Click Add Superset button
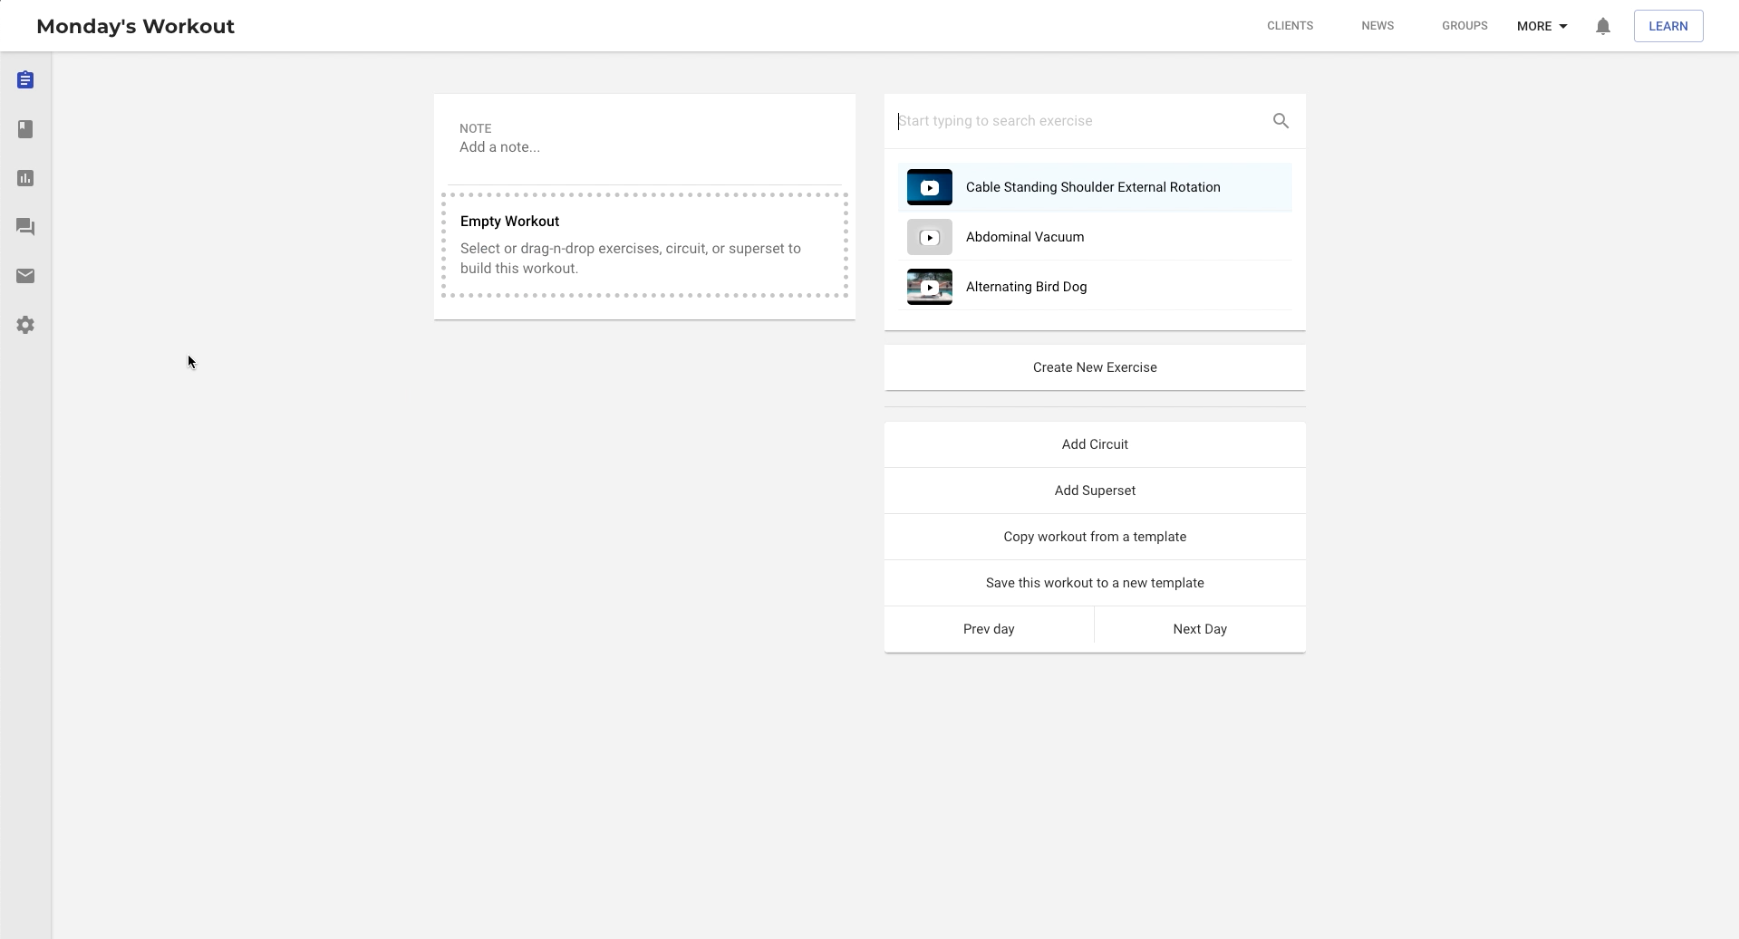 pyautogui.click(x=1094, y=491)
